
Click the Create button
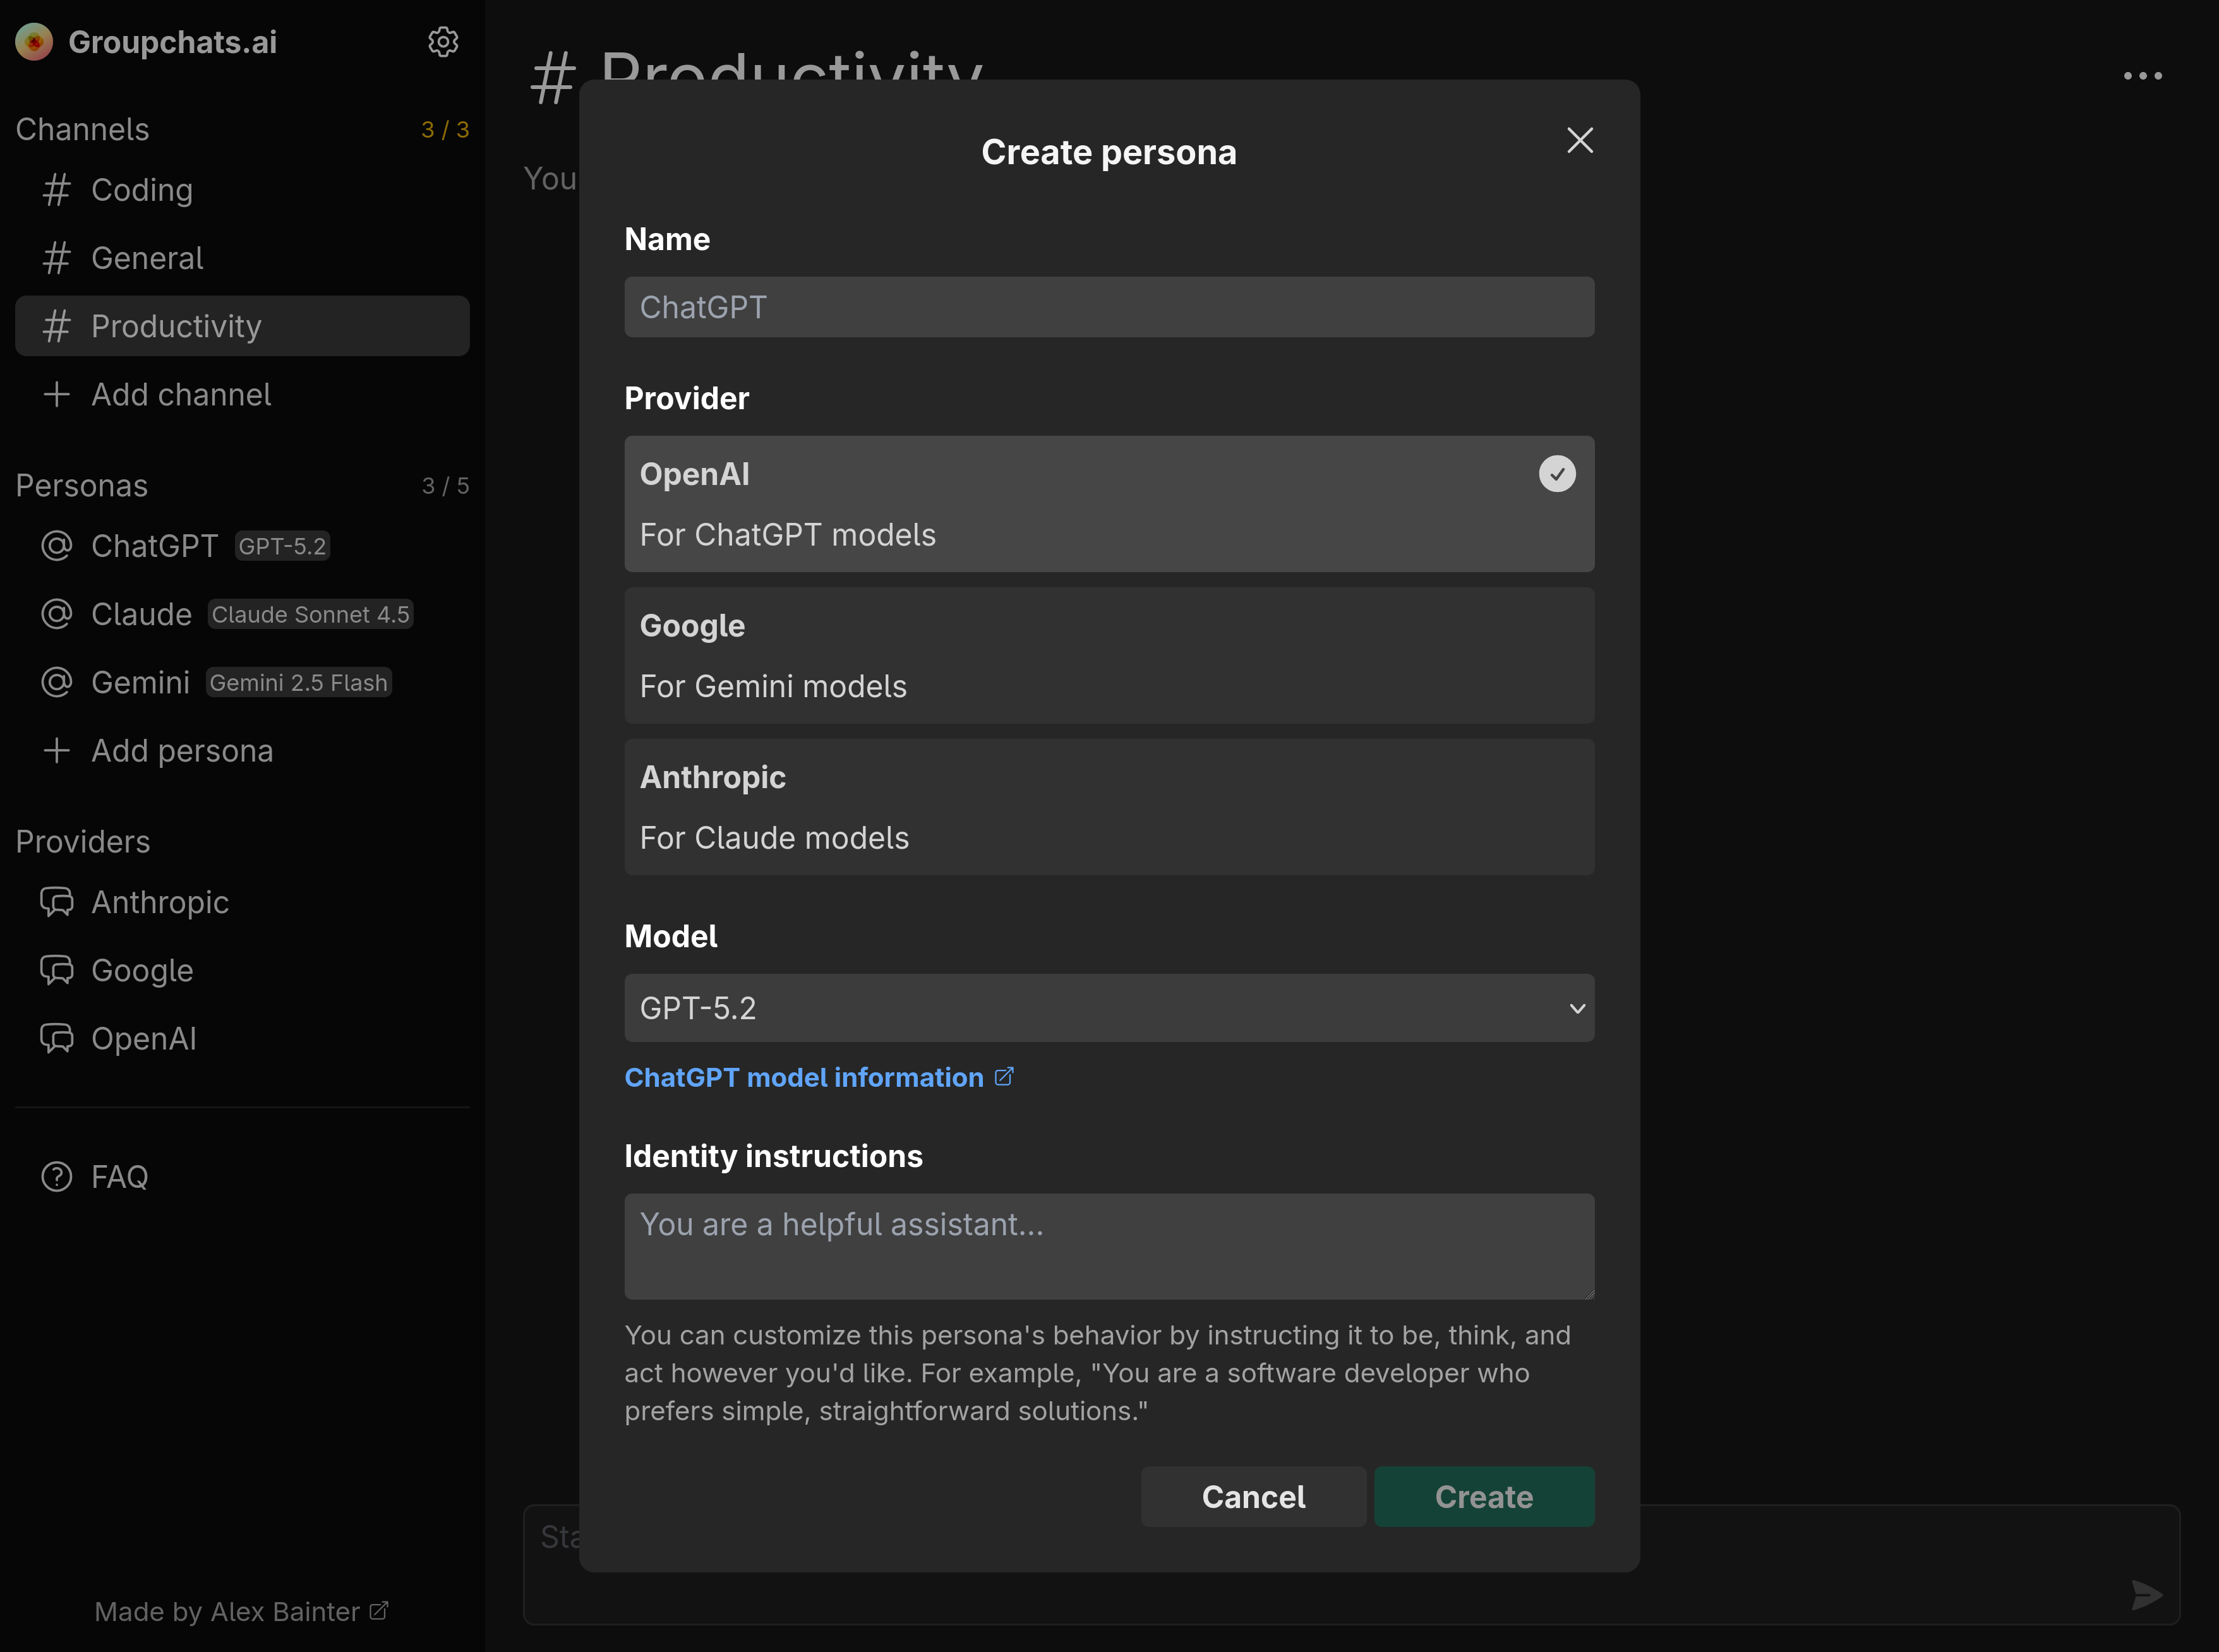(x=1484, y=1496)
